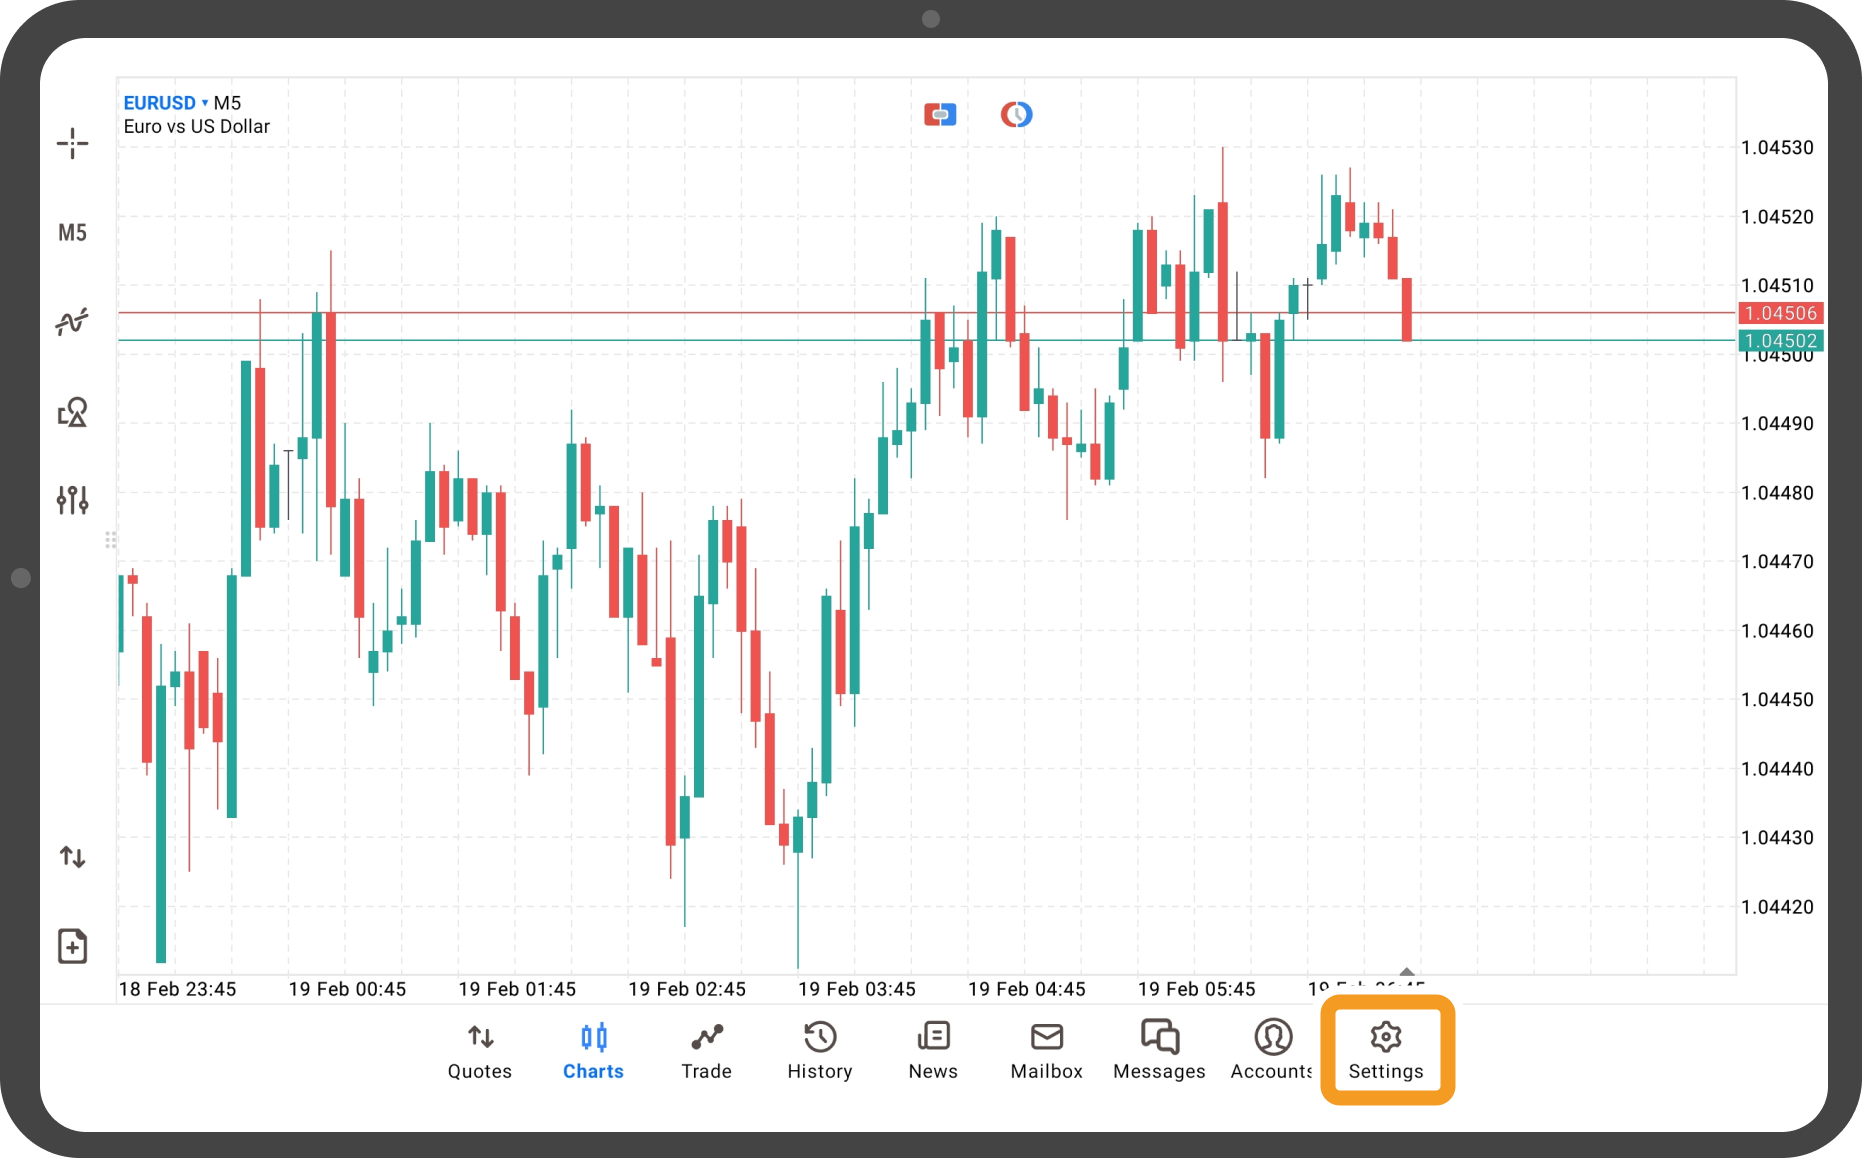Open the M5 timeframe selector
Image resolution: width=1862 pixels, height=1158 pixels.
72,233
